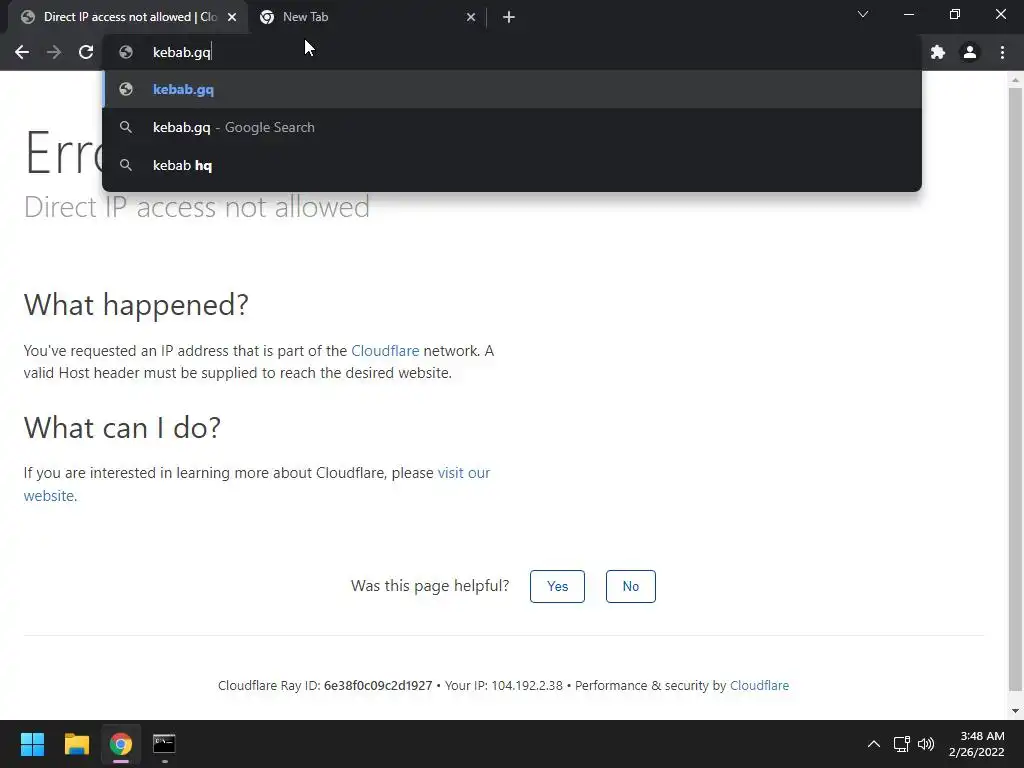Open the Command Prompt taskbar icon
The image size is (1024, 768).
(x=164, y=744)
